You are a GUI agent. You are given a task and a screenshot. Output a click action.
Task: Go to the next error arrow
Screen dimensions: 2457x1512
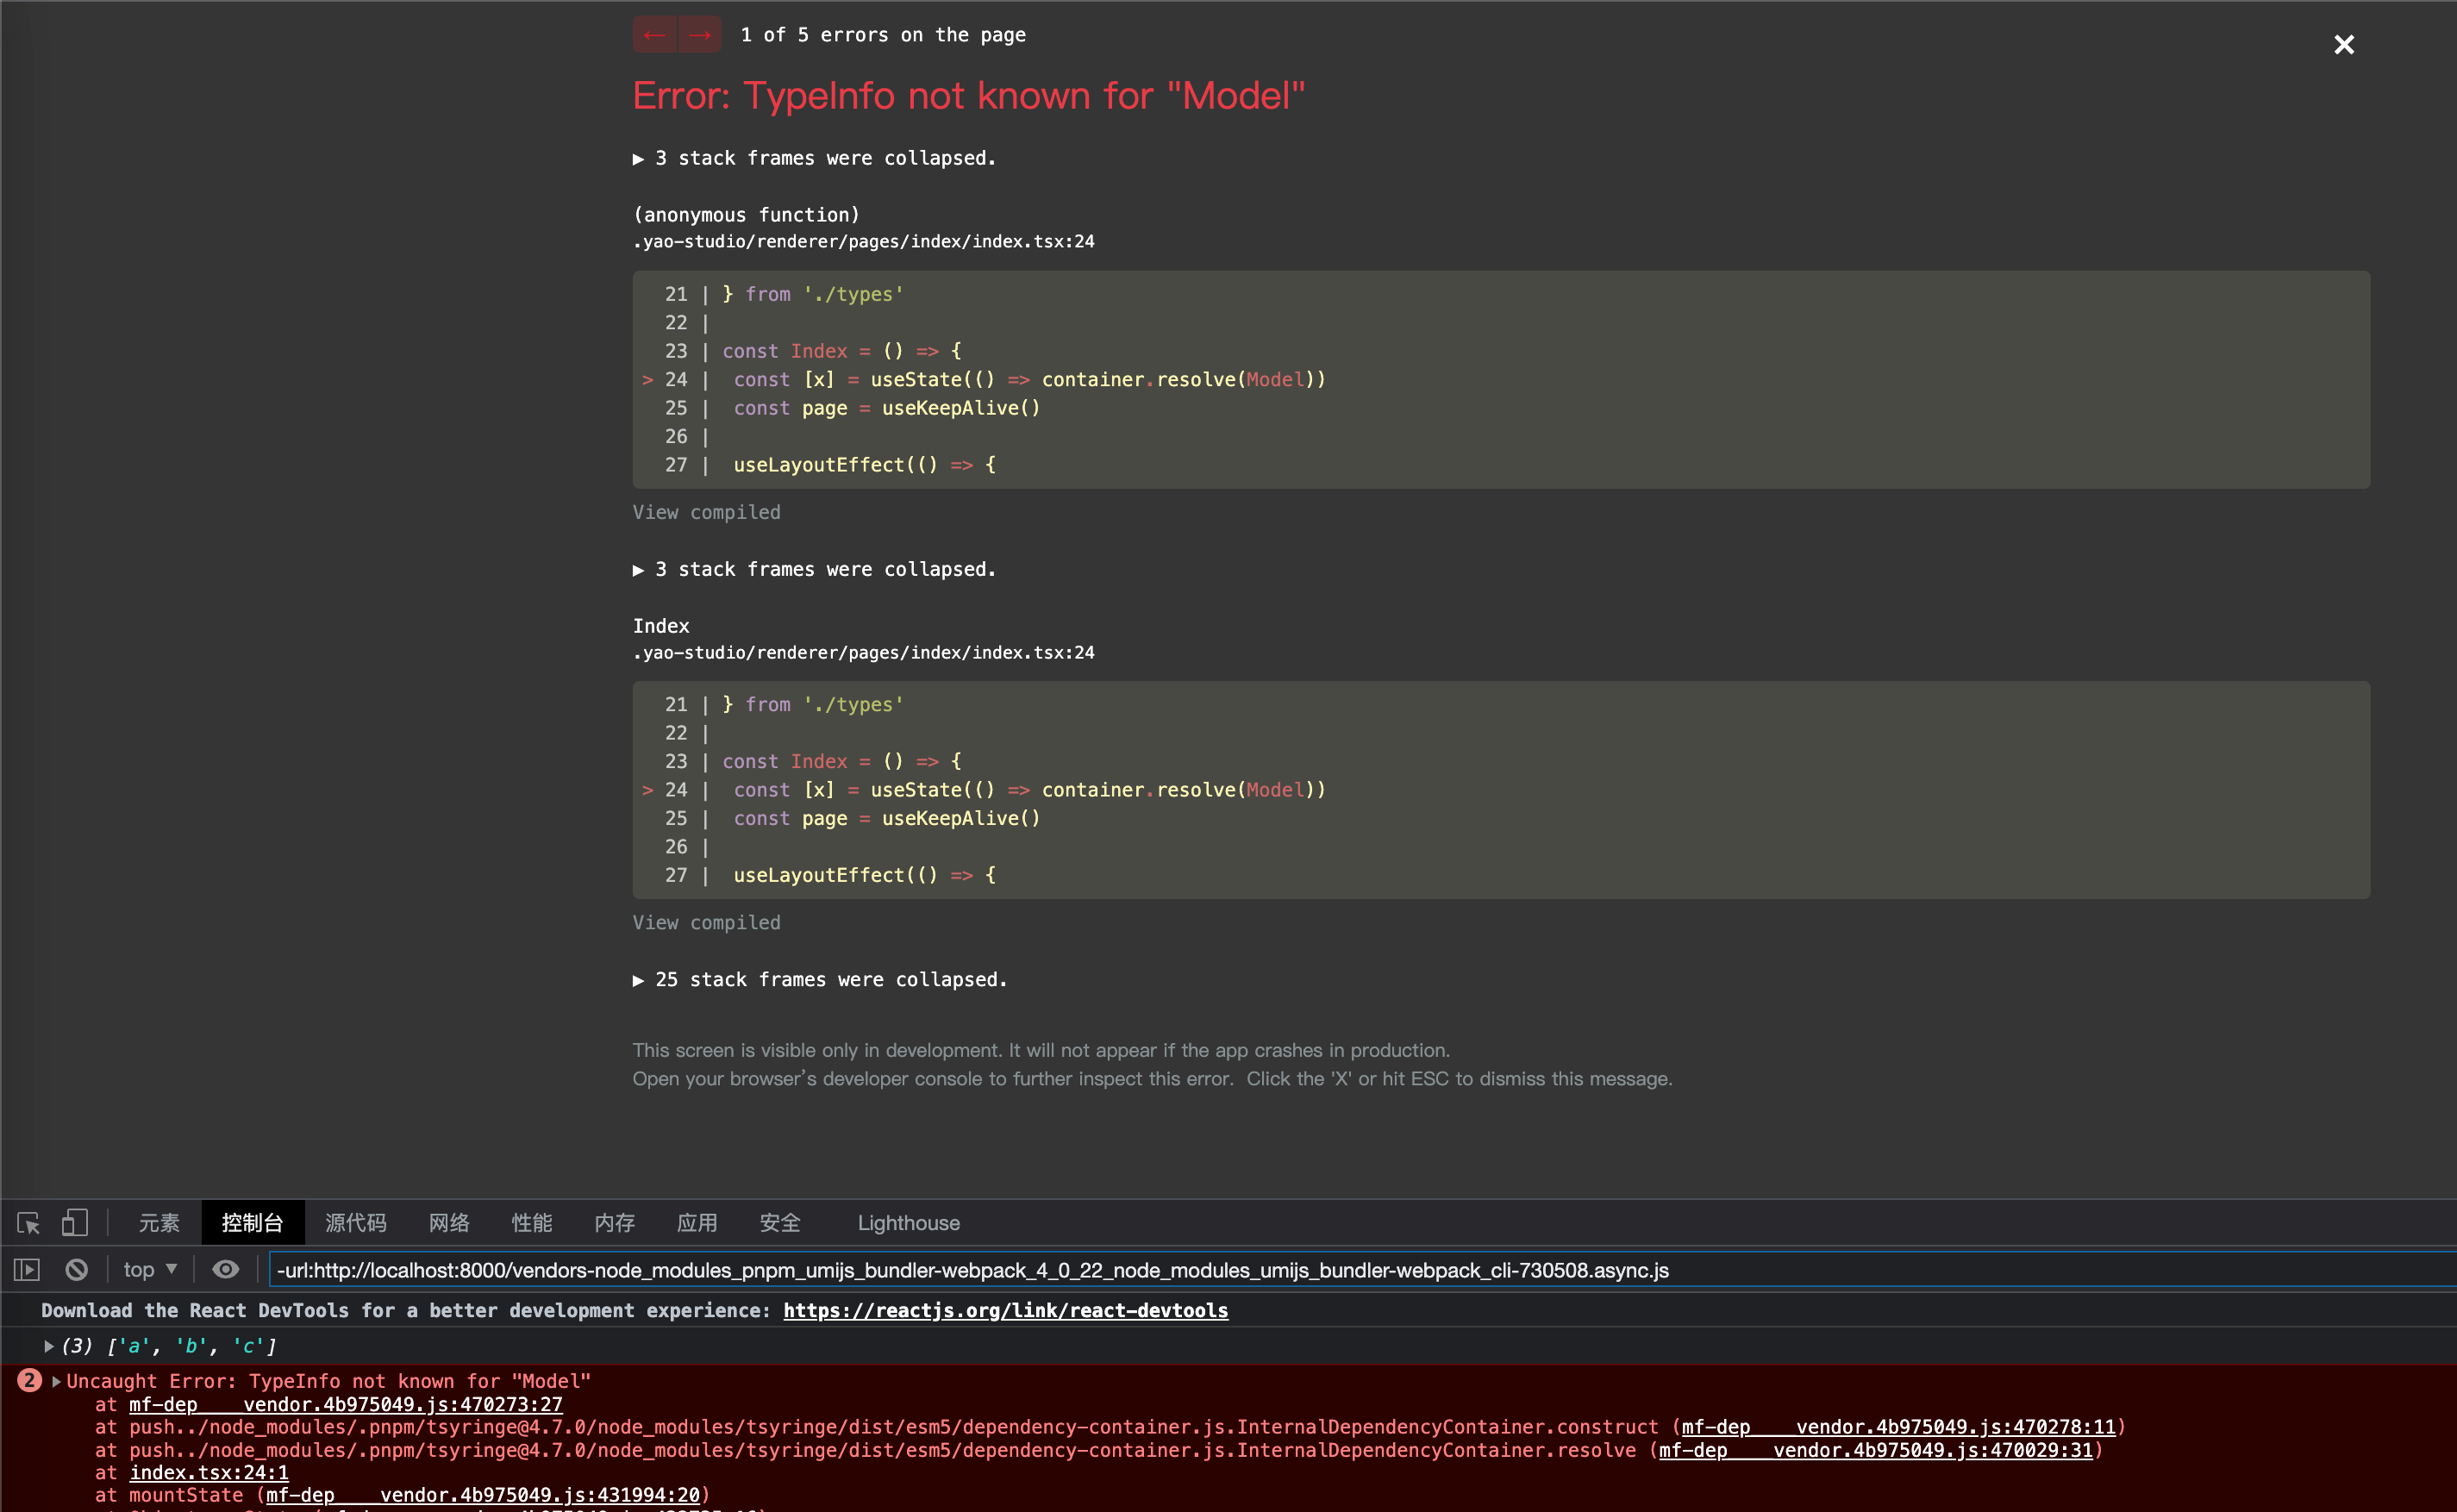pyautogui.click(x=700, y=35)
